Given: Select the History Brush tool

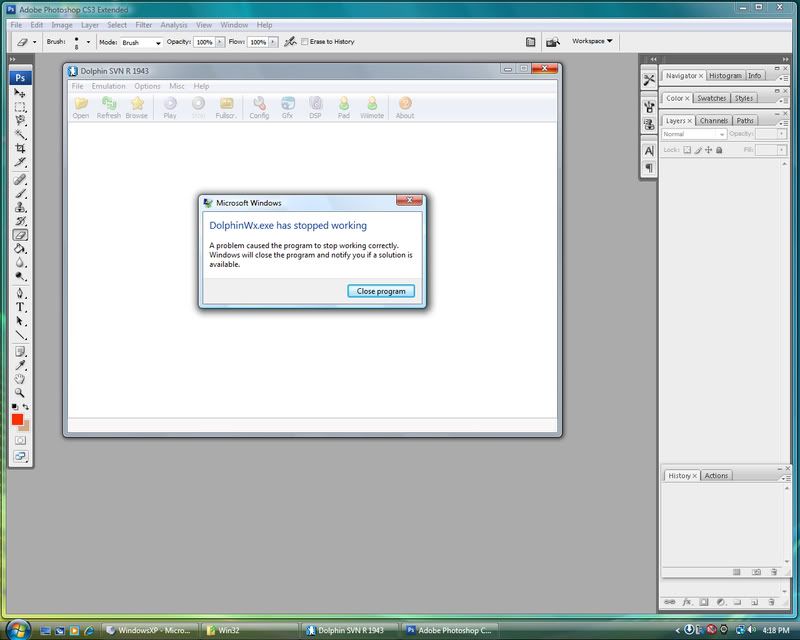Looking at the screenshot, I should (20, 221).
